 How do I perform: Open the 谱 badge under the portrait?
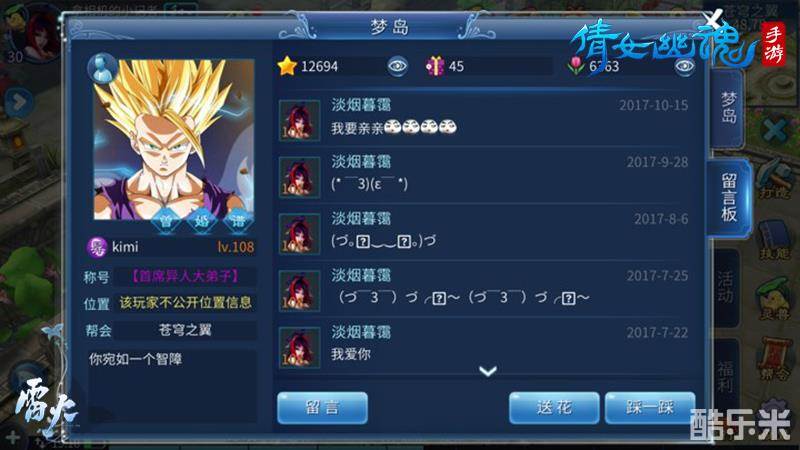238,221
